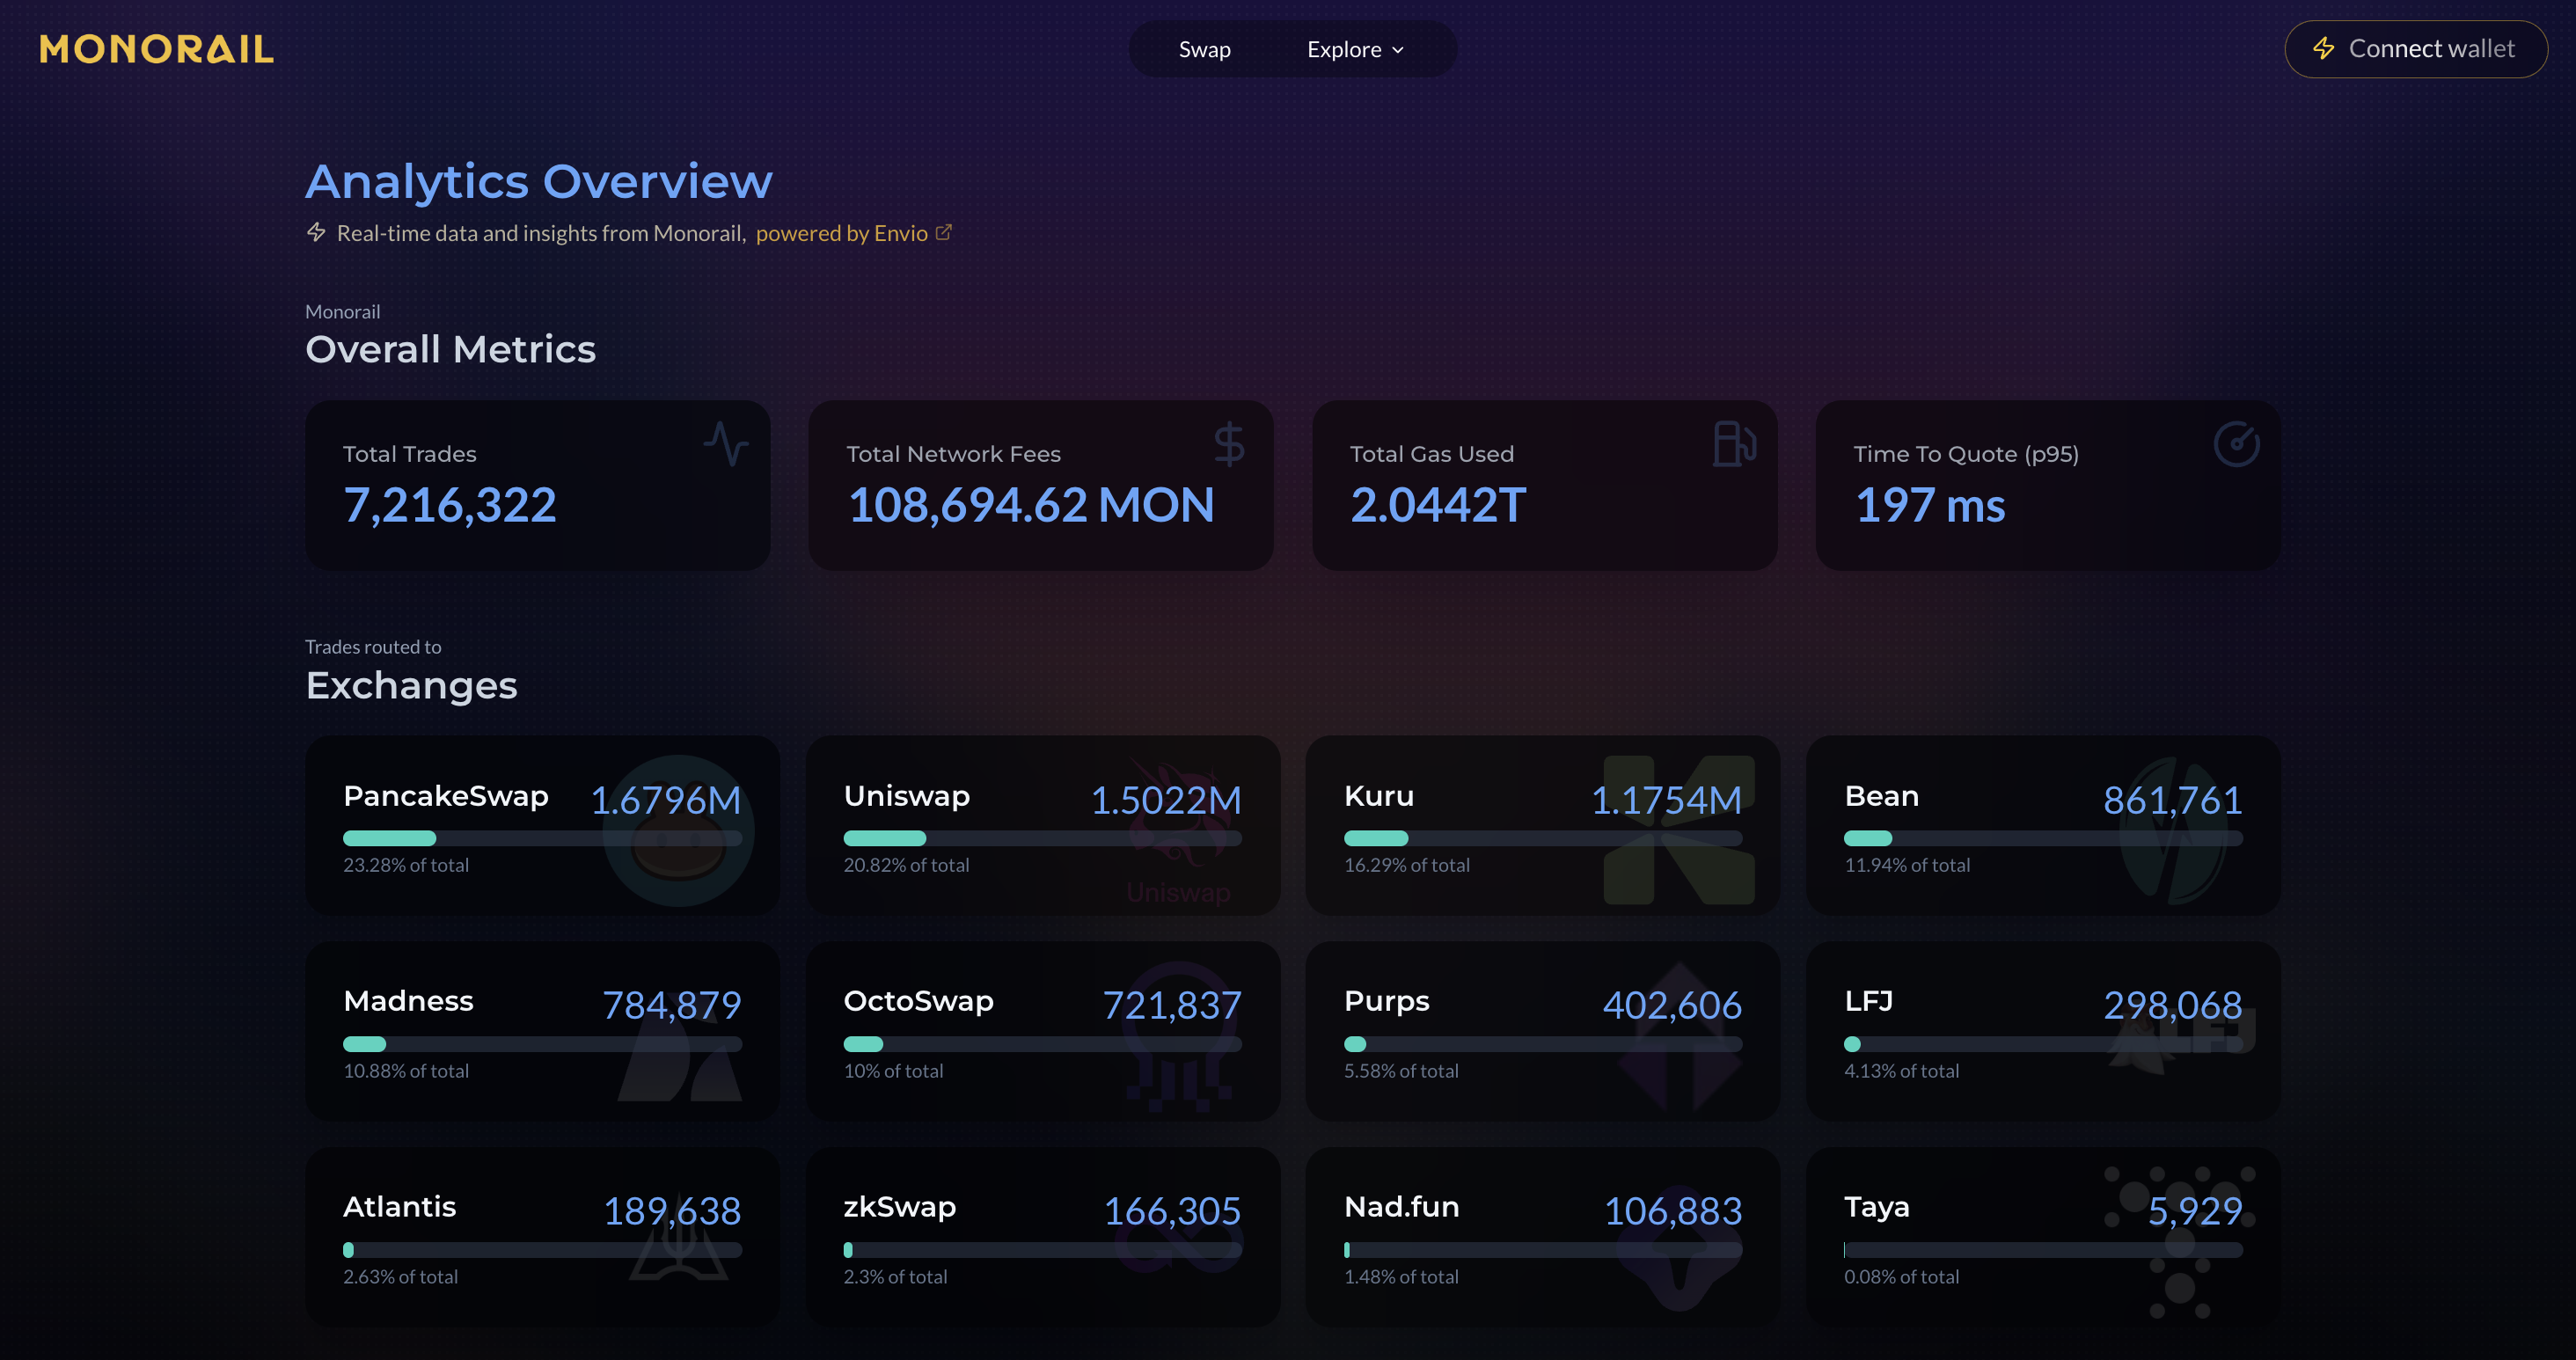Click the gas pump icon in Total Gas Used
Image resolution: width=2576 pixels, height=1360 pixels.
1734,443
